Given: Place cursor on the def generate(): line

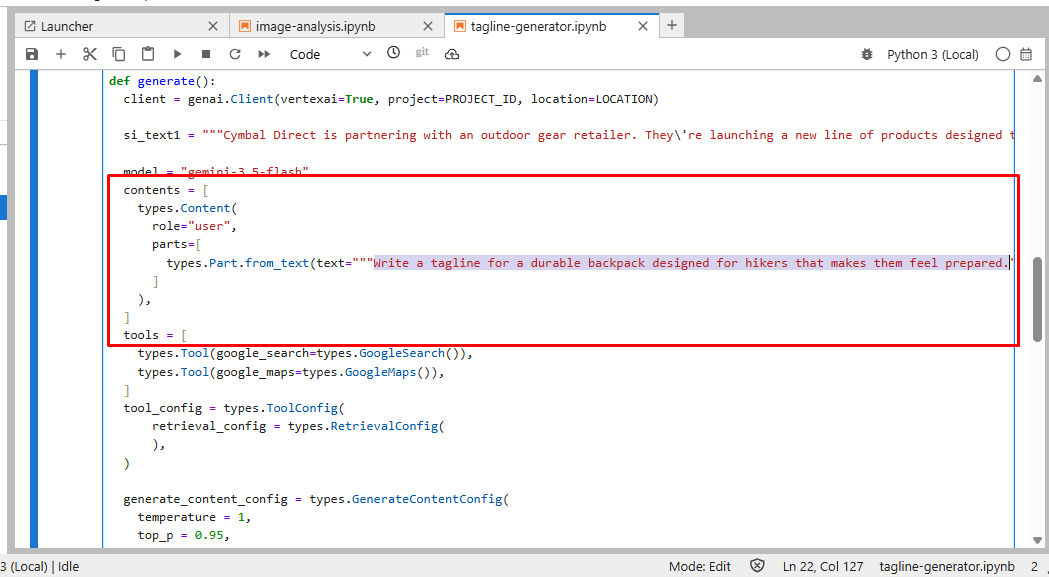Looking at the screenshot, I should point(162,81).
